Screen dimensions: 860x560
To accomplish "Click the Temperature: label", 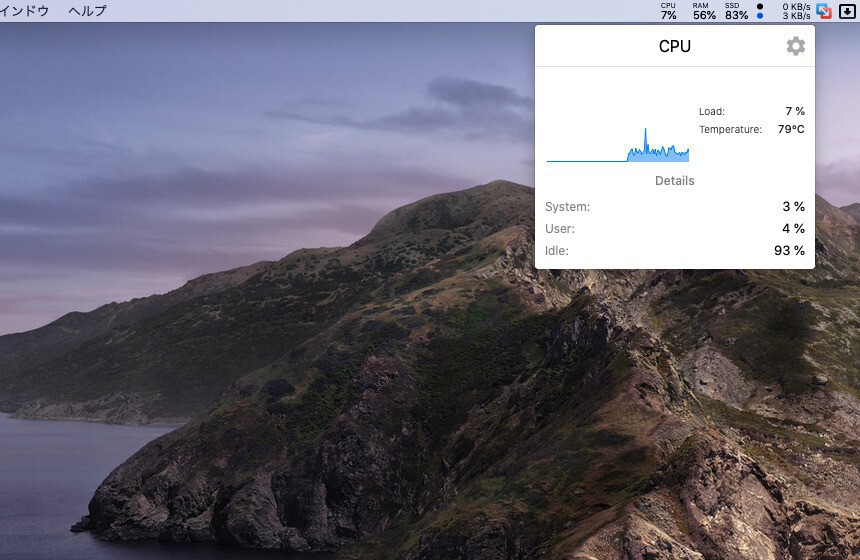I will click(731, 129).
